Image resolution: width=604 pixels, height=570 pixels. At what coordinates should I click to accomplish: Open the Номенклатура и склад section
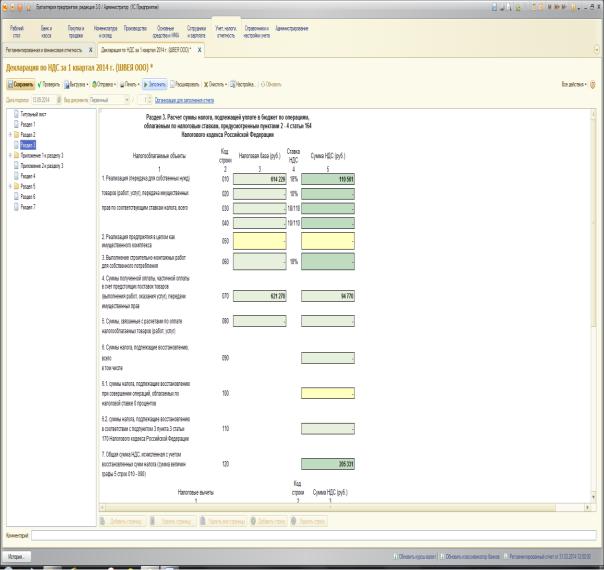(105, 32)
